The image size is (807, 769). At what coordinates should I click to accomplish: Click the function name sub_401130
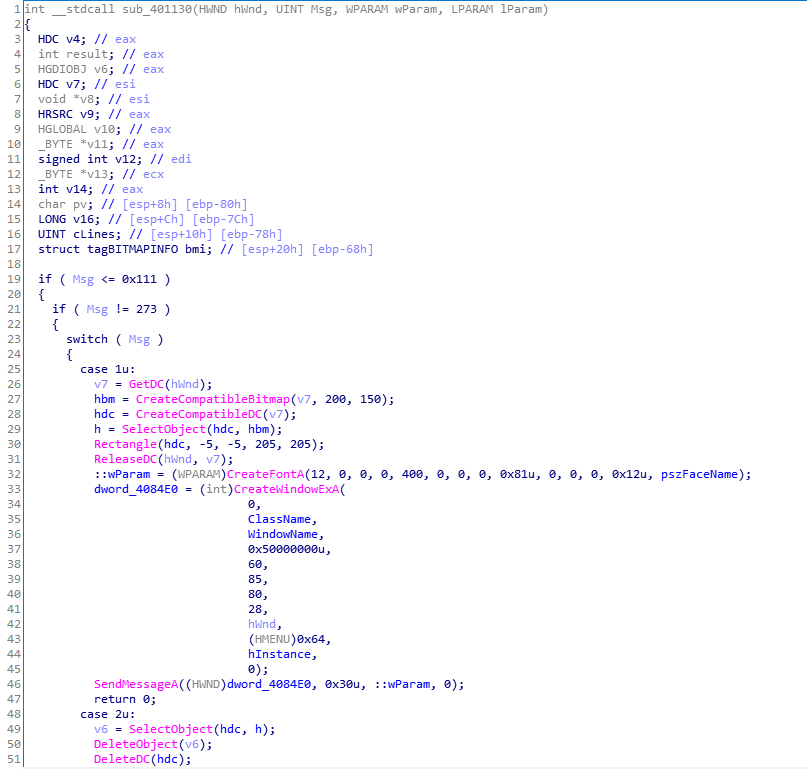(157, 9)
